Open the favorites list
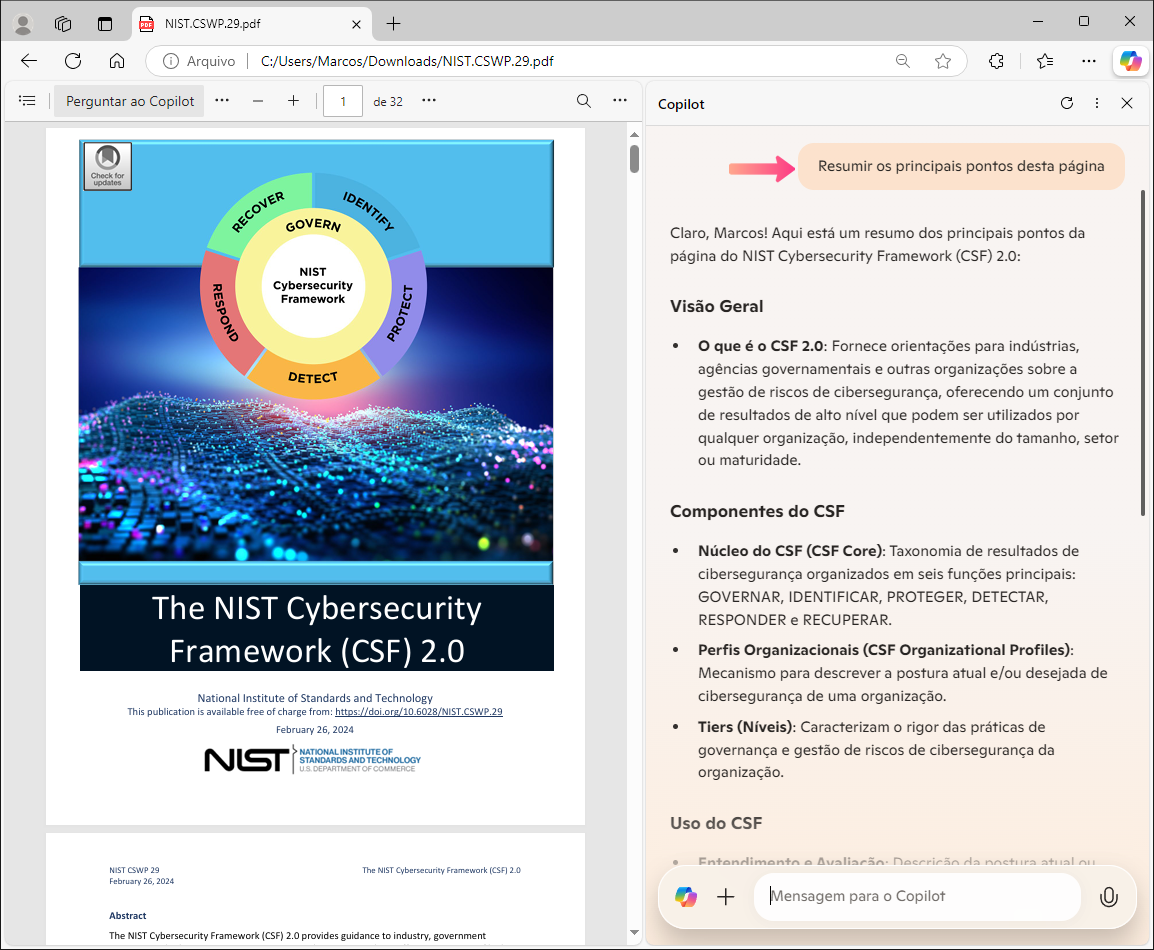 (1045, 61)
